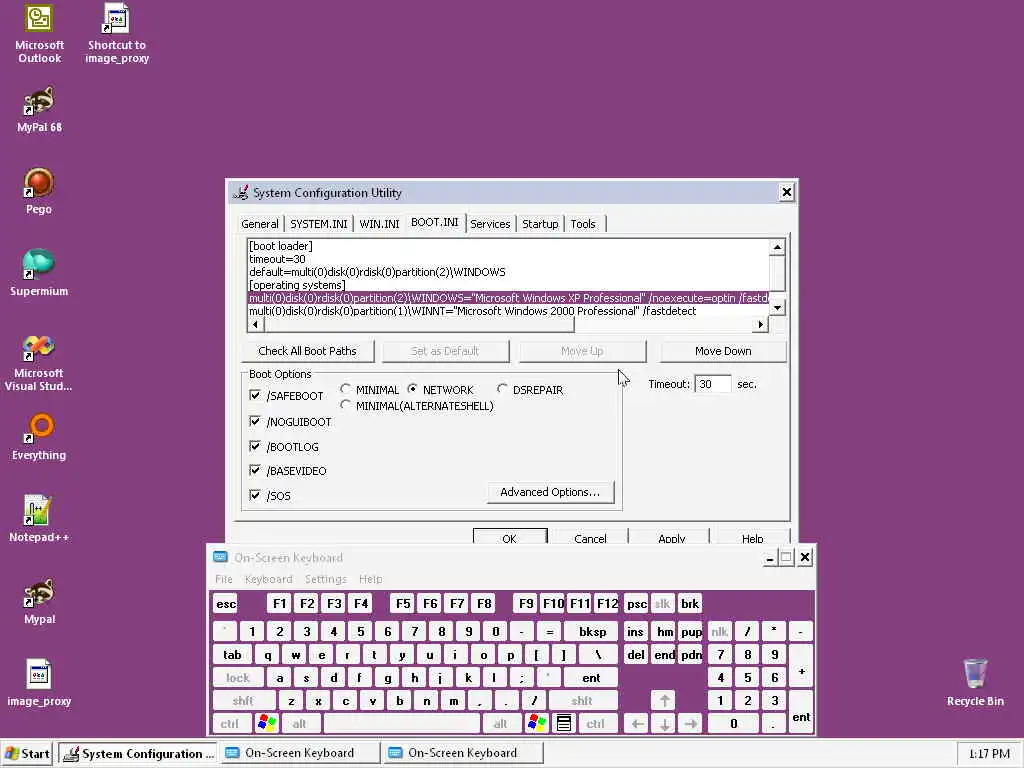Image resolution: width=1024 pixels, height=768 pixels.
Task: Select the MINIMAL safeboot radio button
Action: click(345, 389)
